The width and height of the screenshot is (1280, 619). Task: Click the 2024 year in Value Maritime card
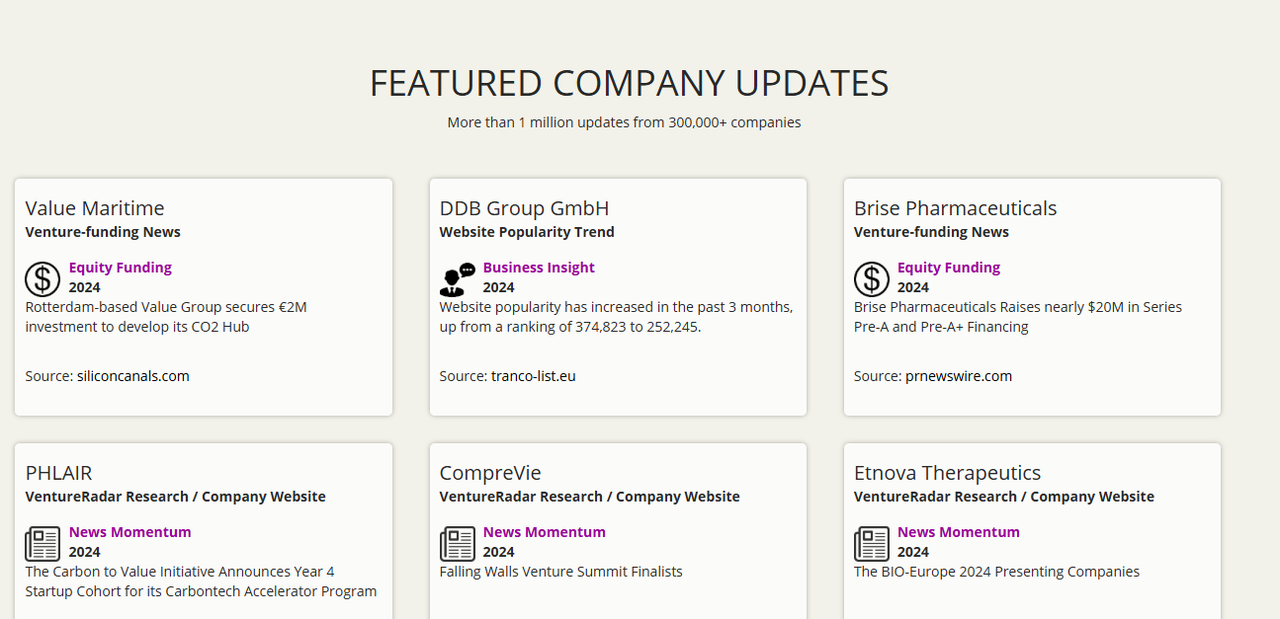[85, 288]
